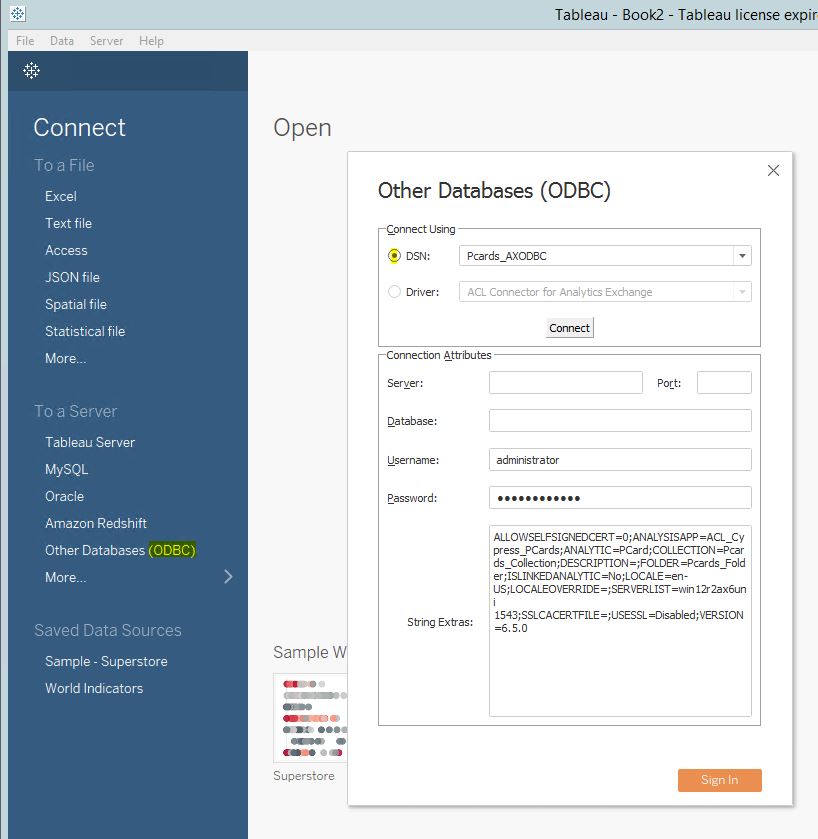Screen dimensions: 818x839
Task: Open the File menu
Action: (x=24, y=40)
